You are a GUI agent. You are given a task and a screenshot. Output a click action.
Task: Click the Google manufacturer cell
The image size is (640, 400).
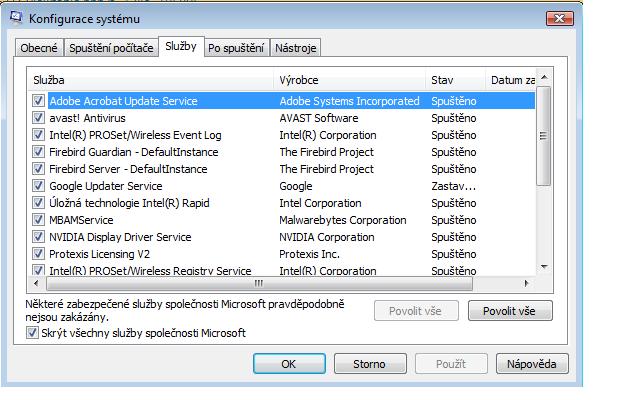tap(296, 186)
